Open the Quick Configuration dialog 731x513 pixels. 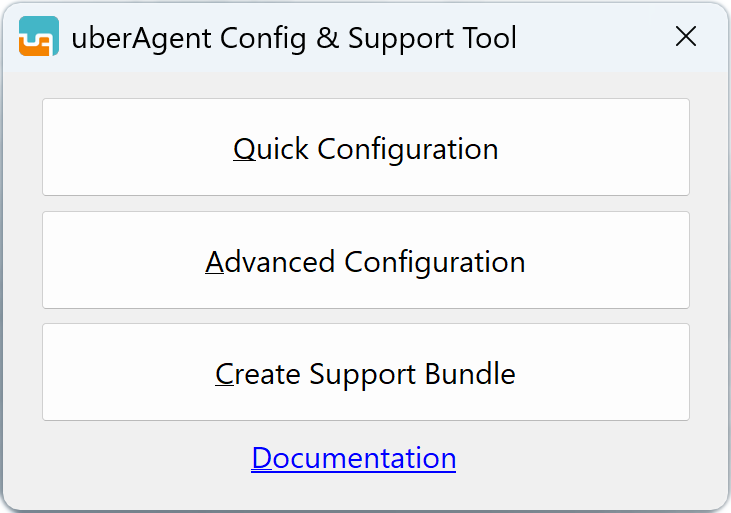365,148
